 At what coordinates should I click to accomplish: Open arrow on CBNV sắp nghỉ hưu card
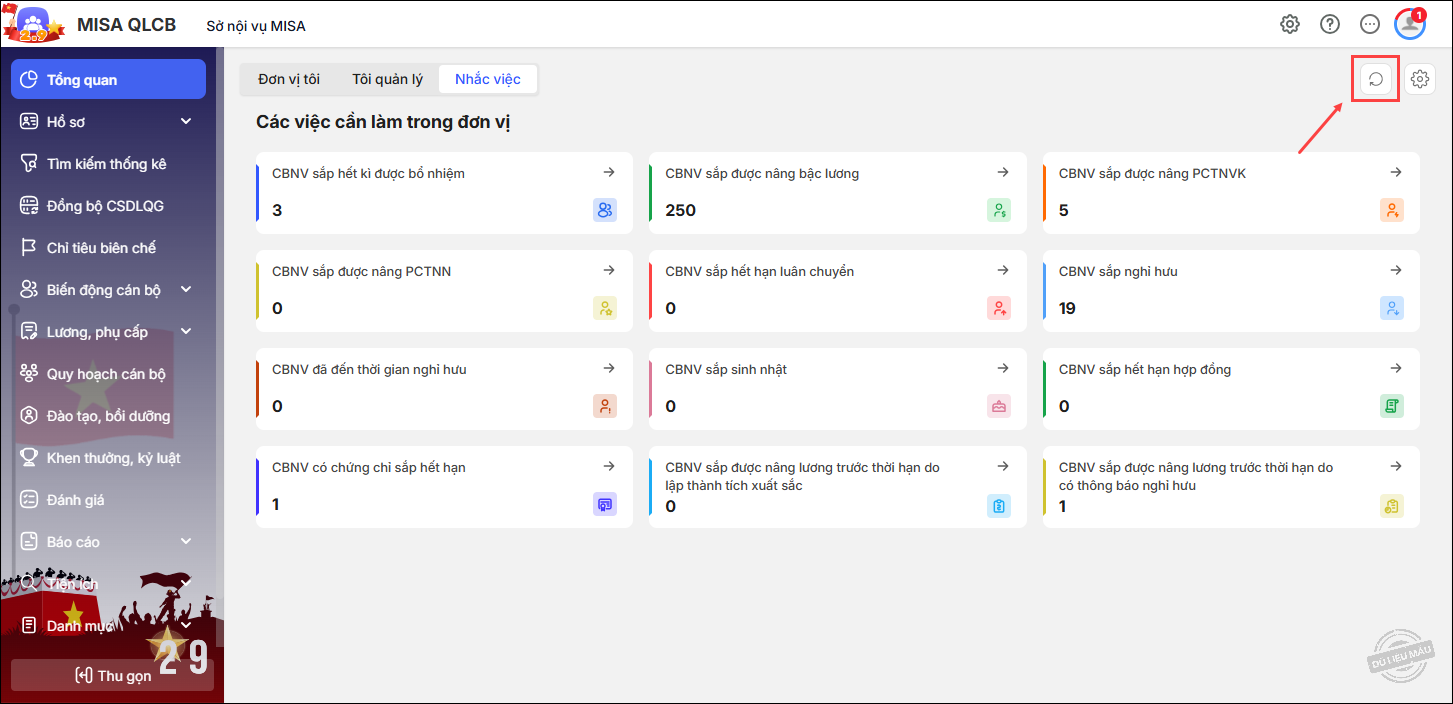(x=1396, y=270)
